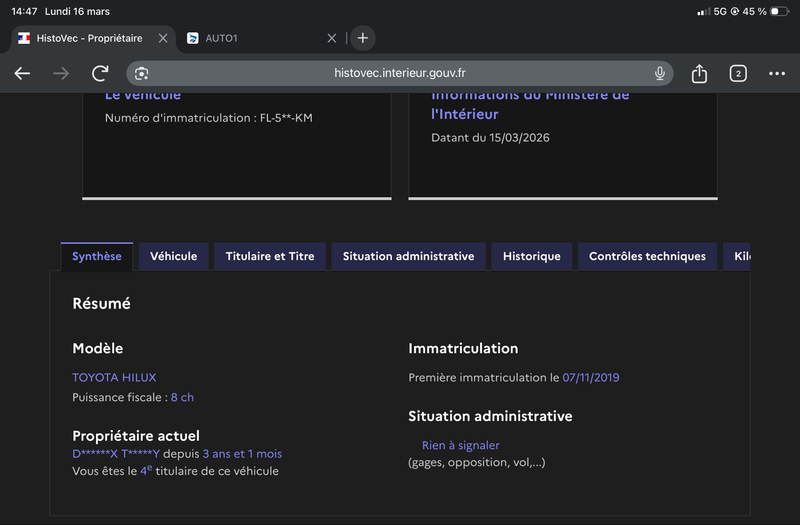
Task: Open the three-dot browser menu
Action: coord(777,74)
